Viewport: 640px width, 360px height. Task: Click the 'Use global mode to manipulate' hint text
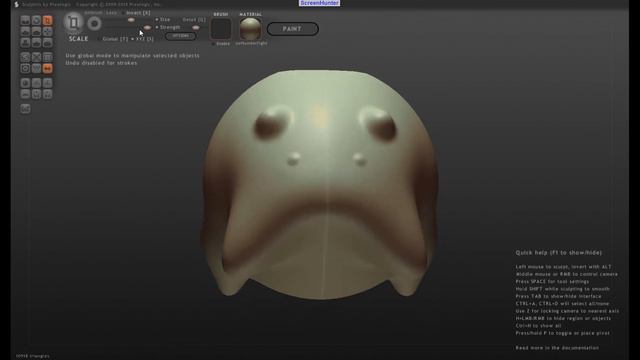pyautogui.click(x=132, y=55)
